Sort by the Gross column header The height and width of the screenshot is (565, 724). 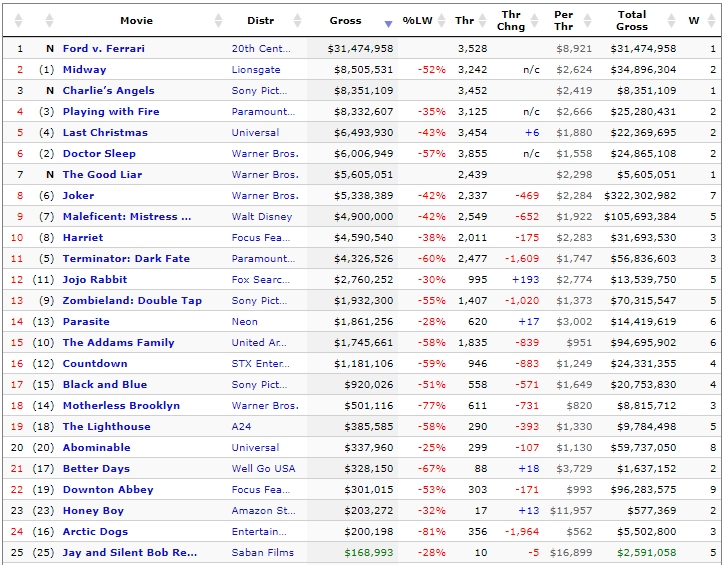click(x=345, y=20)
